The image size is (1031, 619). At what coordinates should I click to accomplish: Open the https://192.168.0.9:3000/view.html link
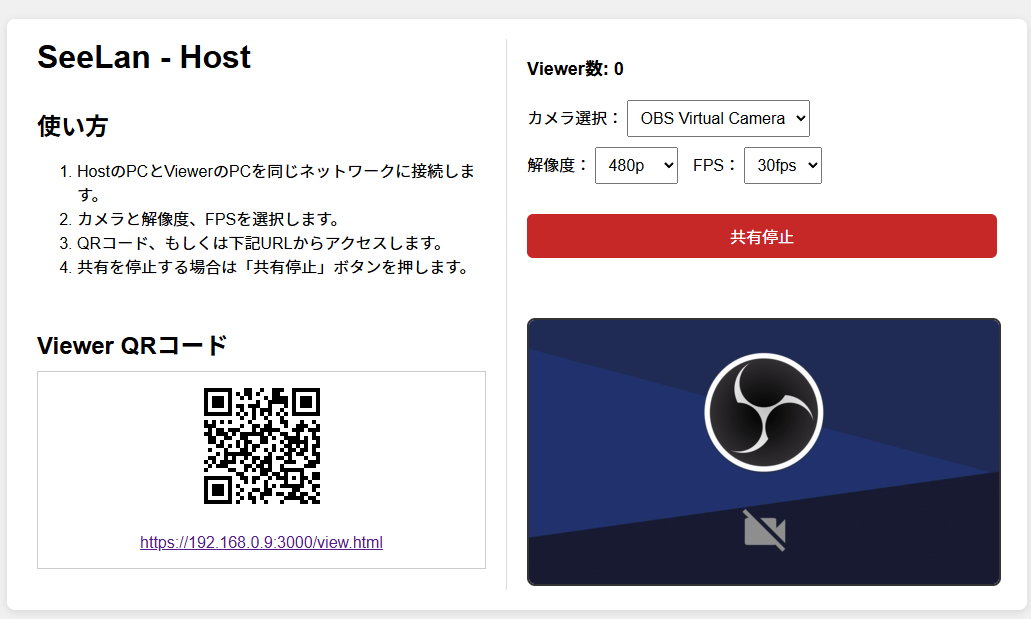(260, 542)
